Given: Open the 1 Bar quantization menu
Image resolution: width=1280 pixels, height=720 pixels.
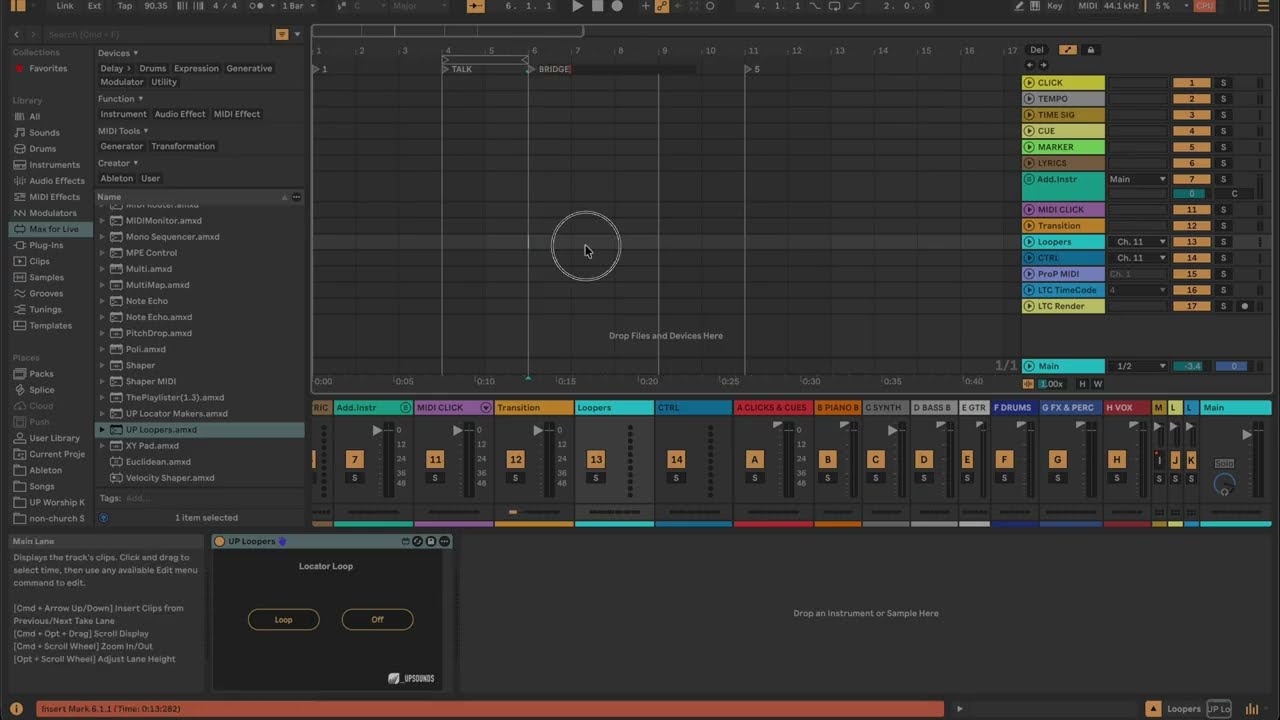Looking at the screenshot, I should (x=296, y=6).
